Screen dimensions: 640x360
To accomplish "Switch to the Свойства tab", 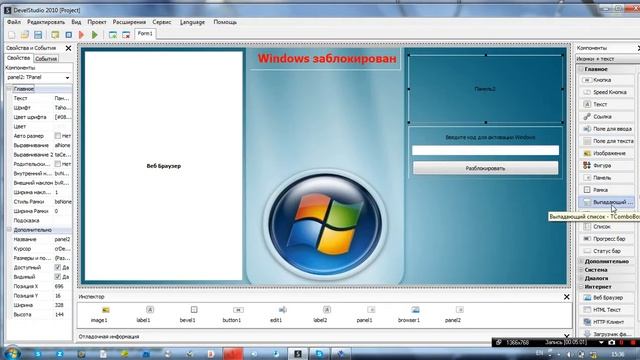I will point(19,58).
